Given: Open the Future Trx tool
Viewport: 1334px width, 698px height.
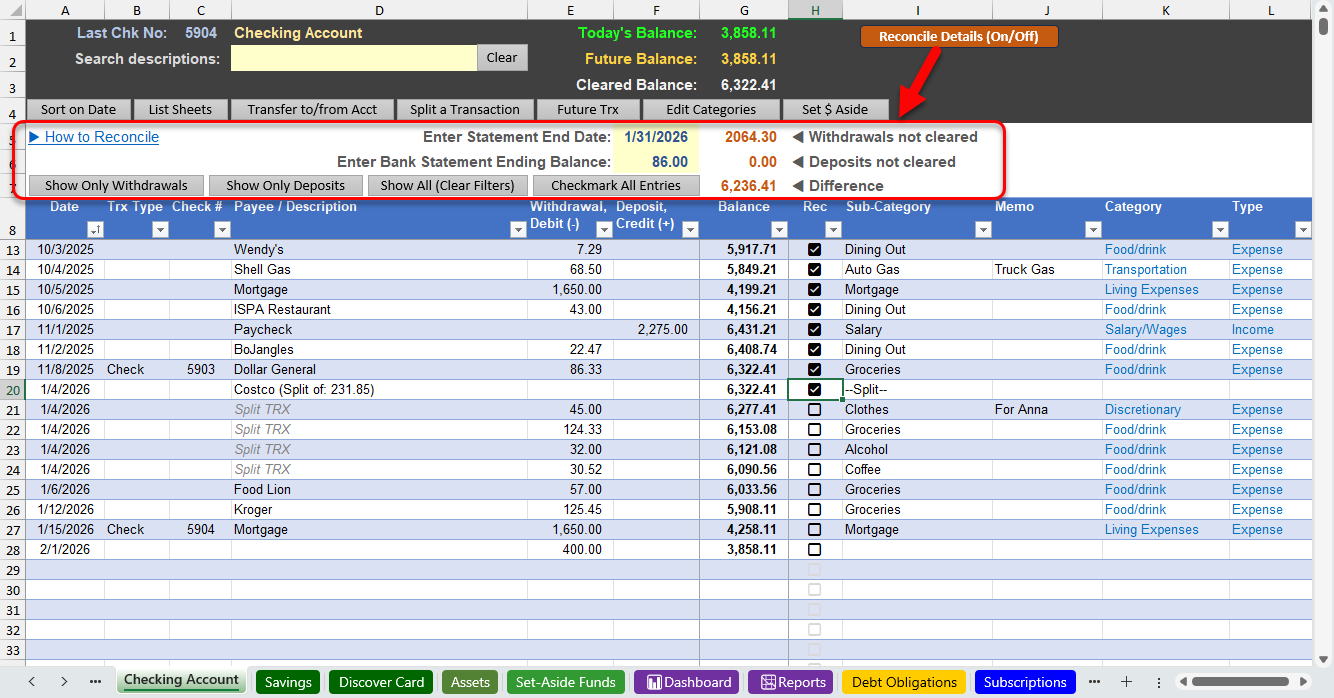Looking at the screenshot, I should tap(588, 109).
